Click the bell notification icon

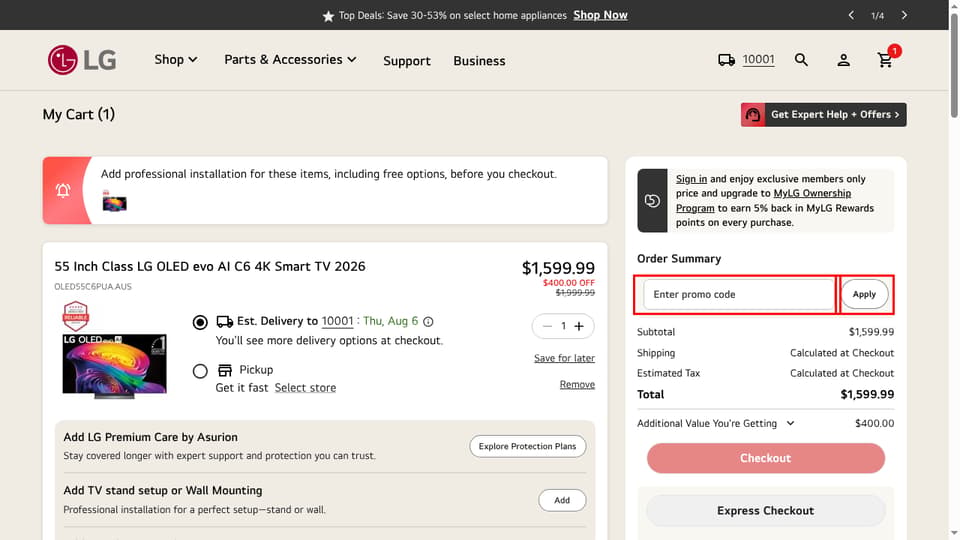pos(63,190)
